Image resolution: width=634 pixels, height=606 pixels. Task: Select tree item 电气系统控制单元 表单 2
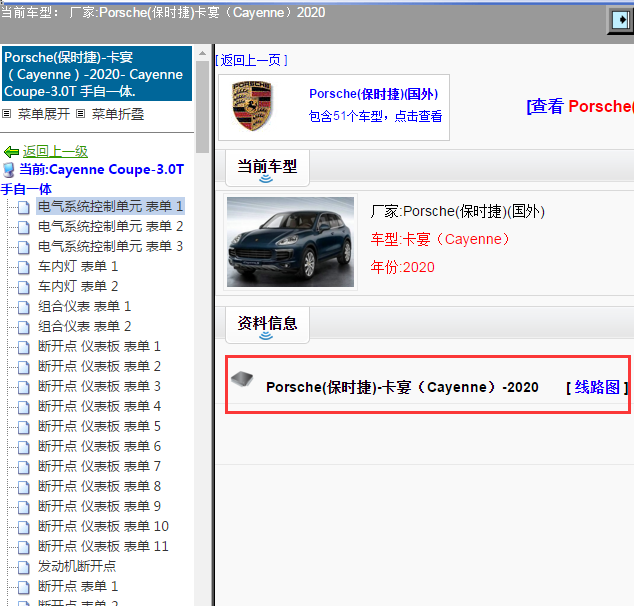click(110, 226)
